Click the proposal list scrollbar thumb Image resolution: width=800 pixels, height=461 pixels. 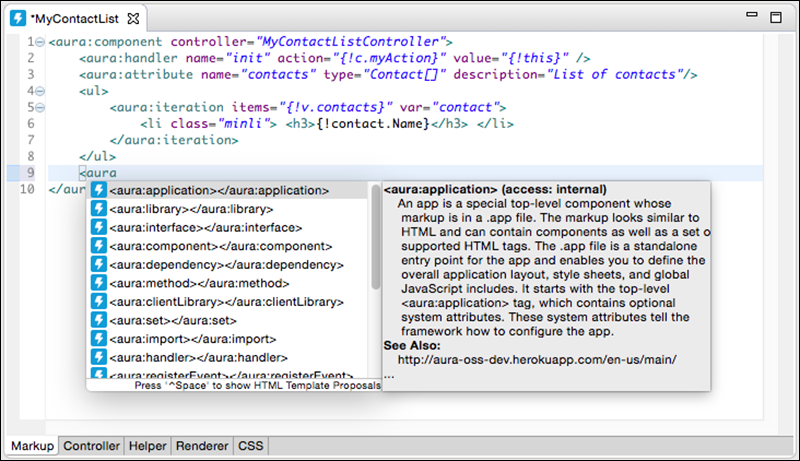[x=376, y=237]
